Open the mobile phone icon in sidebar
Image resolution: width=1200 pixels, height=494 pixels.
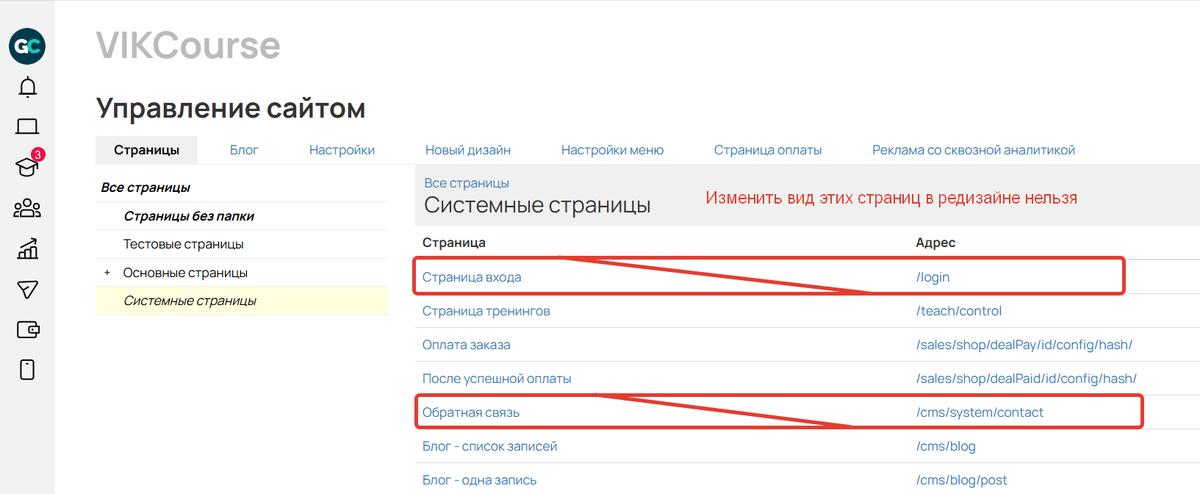click(x=27, y=369)
